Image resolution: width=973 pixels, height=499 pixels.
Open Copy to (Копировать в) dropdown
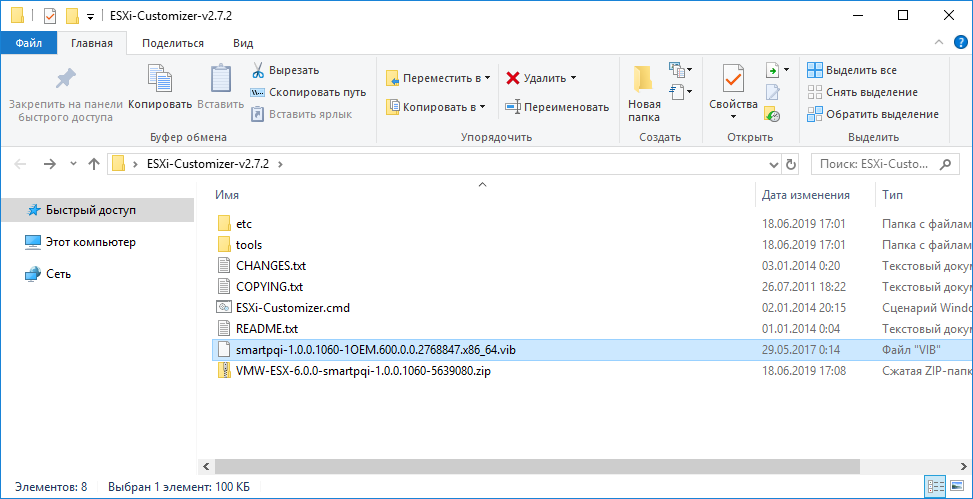pos(436,107)
